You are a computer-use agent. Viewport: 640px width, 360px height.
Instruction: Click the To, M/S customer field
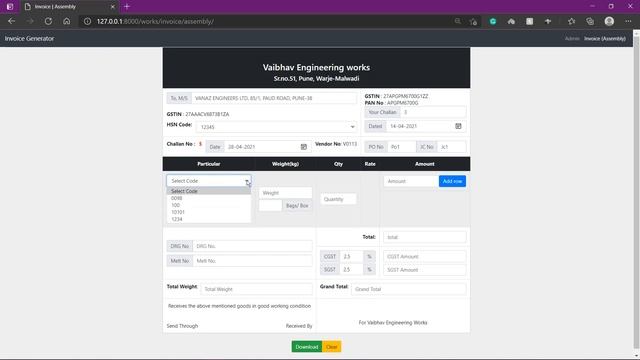click(x=274, y=98)
